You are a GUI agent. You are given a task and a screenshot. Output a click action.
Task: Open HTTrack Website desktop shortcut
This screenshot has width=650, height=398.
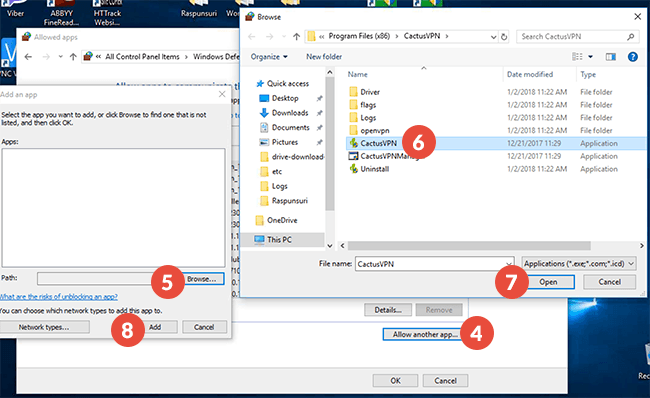[x=107, y=13]
